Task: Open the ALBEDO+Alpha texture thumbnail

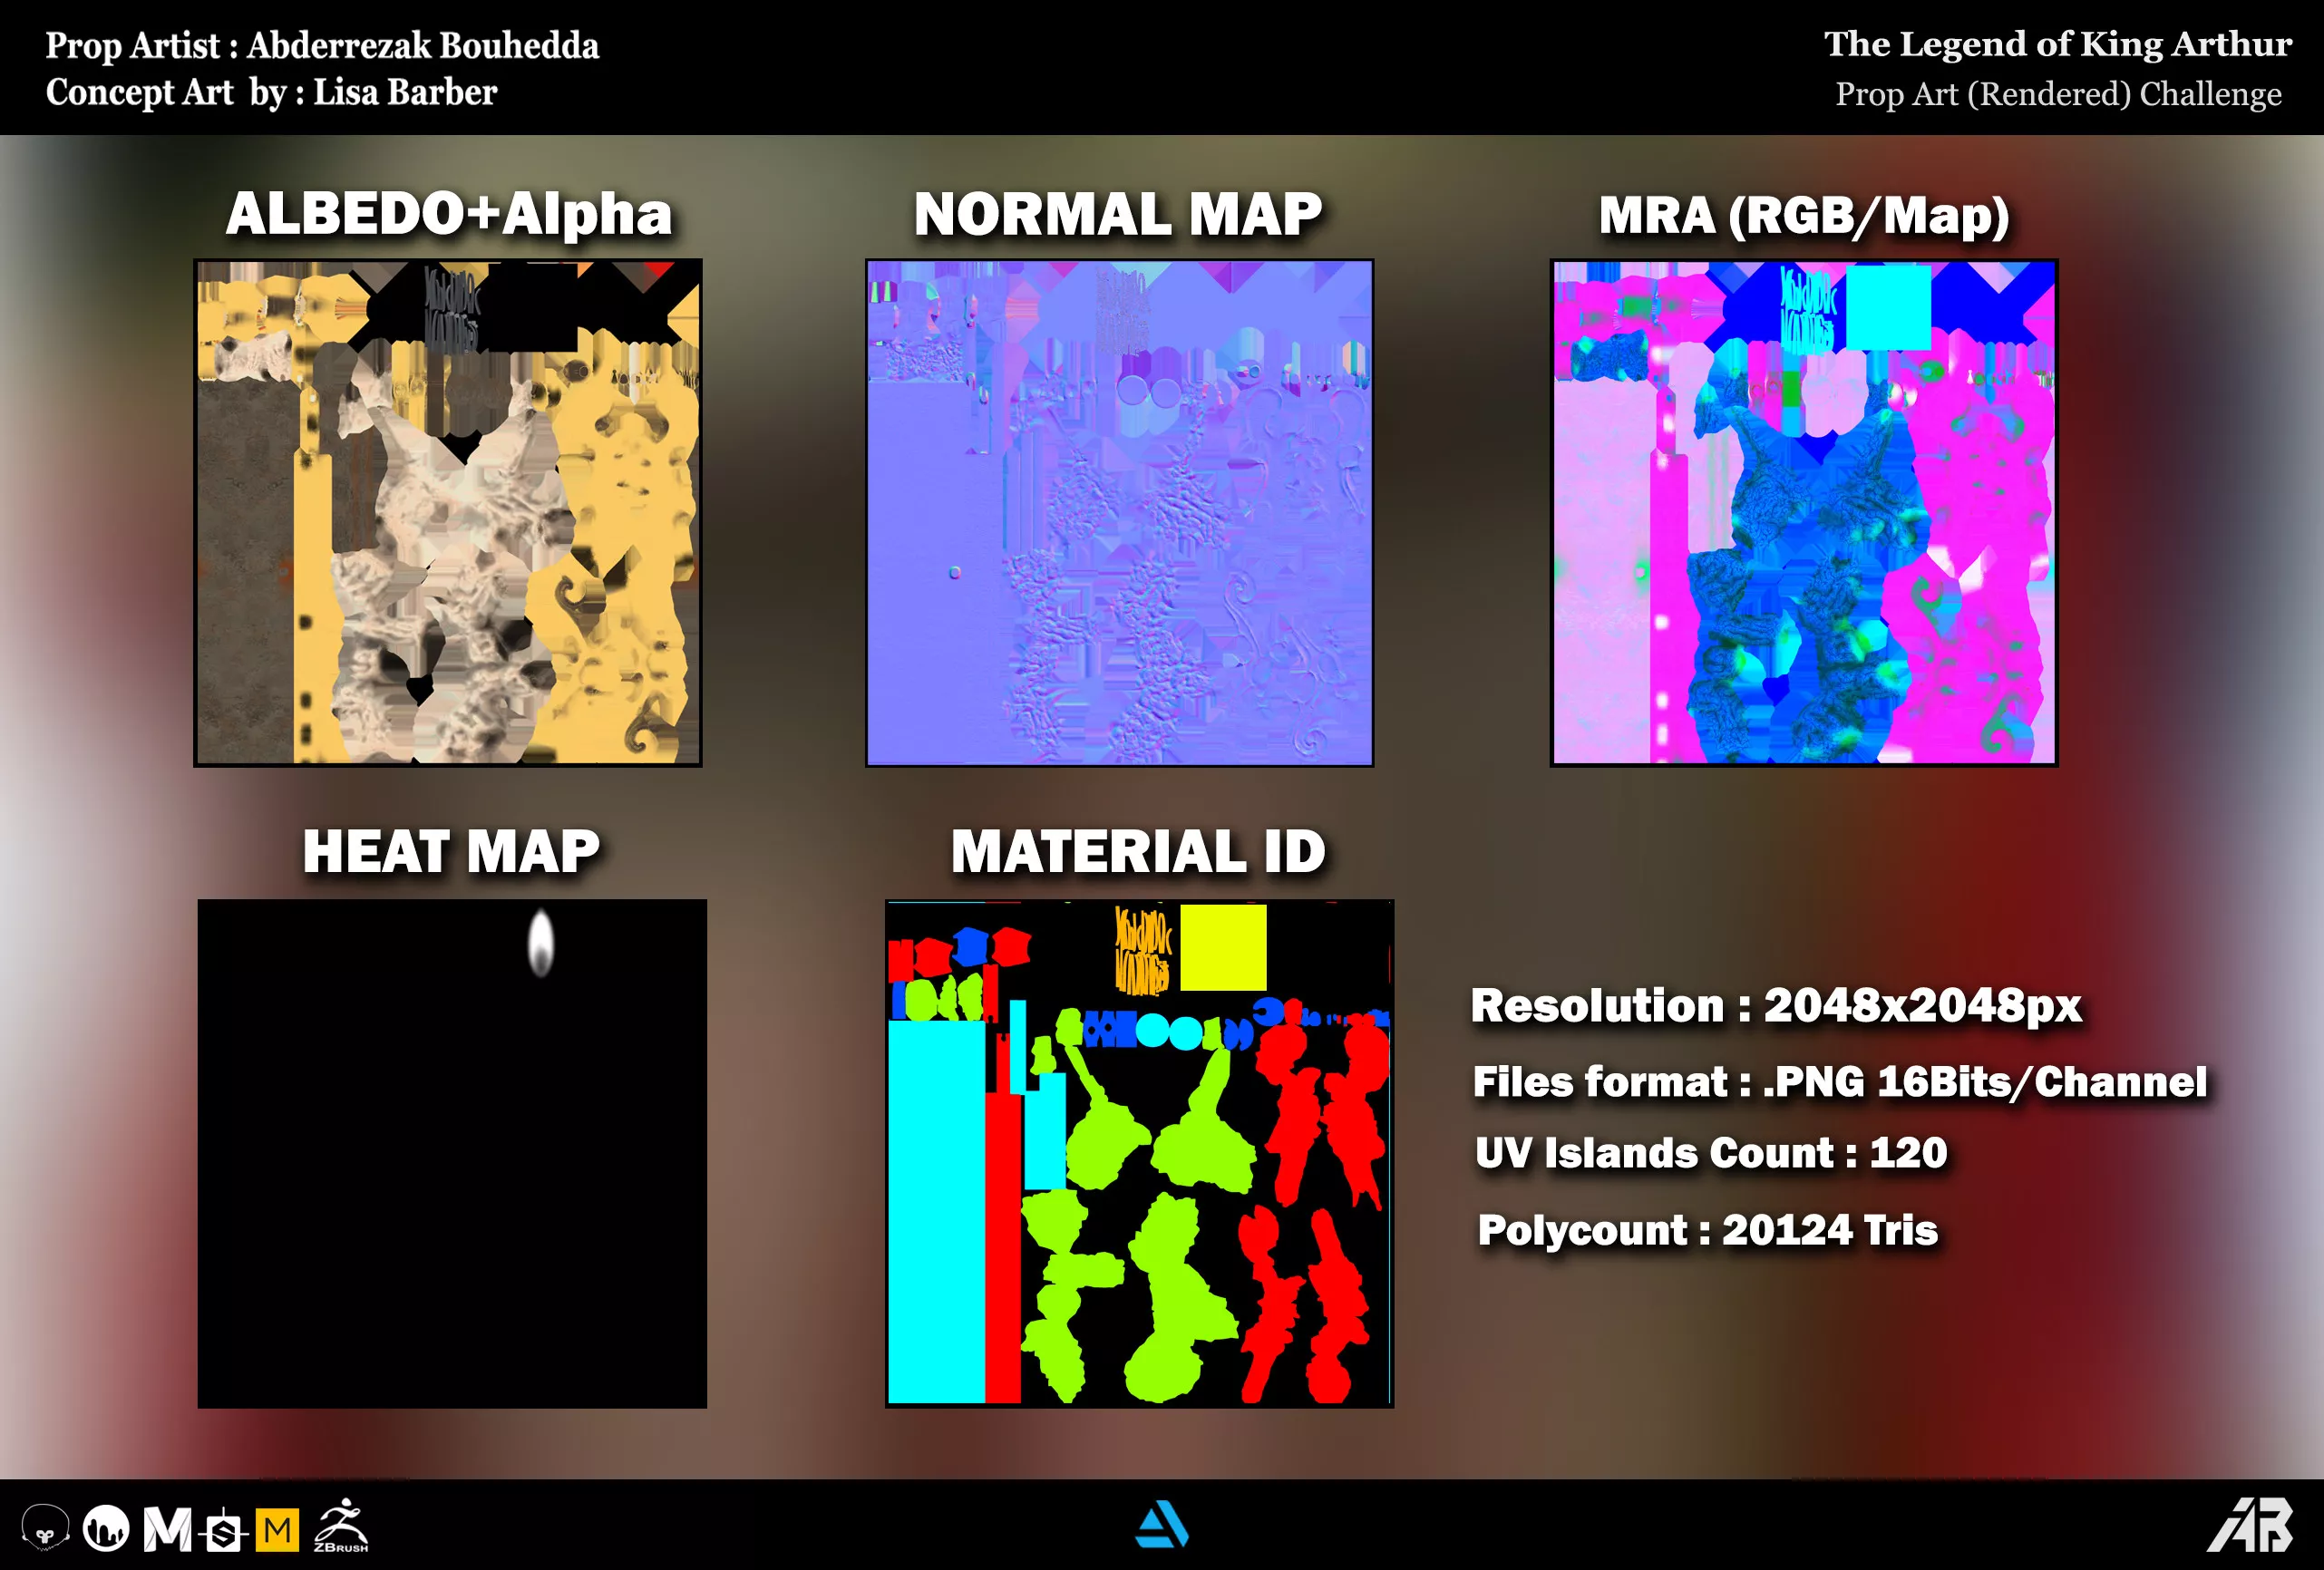Action: (448, 513)
